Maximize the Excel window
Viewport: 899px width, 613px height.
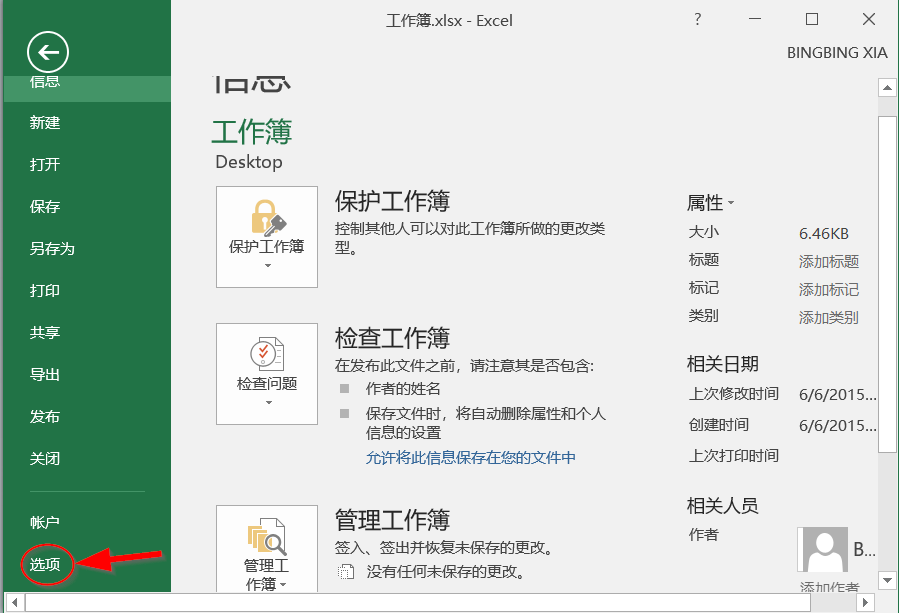pyautogui.click(x=812, y=19)
